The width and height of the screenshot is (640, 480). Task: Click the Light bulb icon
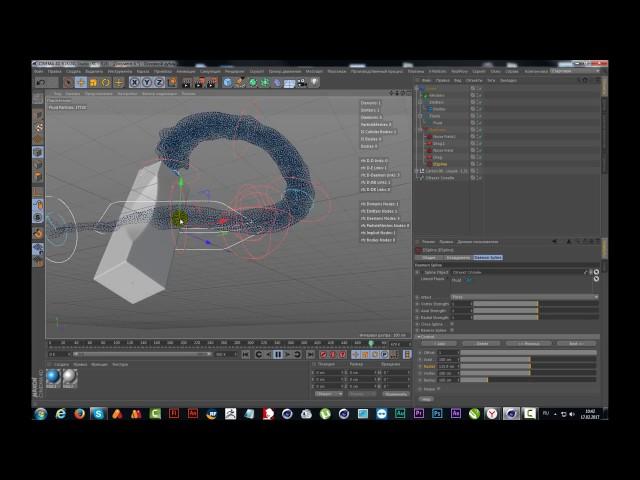tap(314, 83)
